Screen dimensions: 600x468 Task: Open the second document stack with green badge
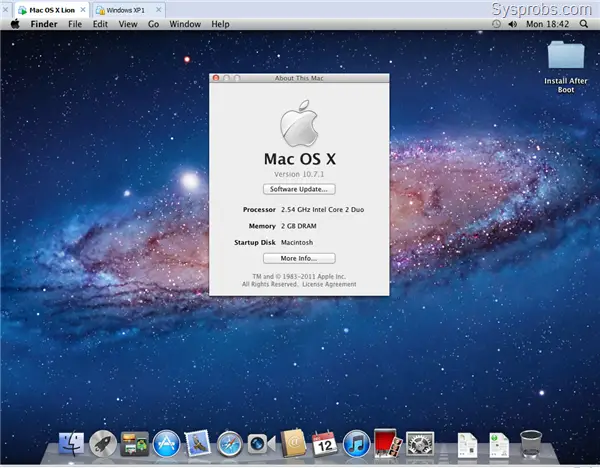click(499, 445)
